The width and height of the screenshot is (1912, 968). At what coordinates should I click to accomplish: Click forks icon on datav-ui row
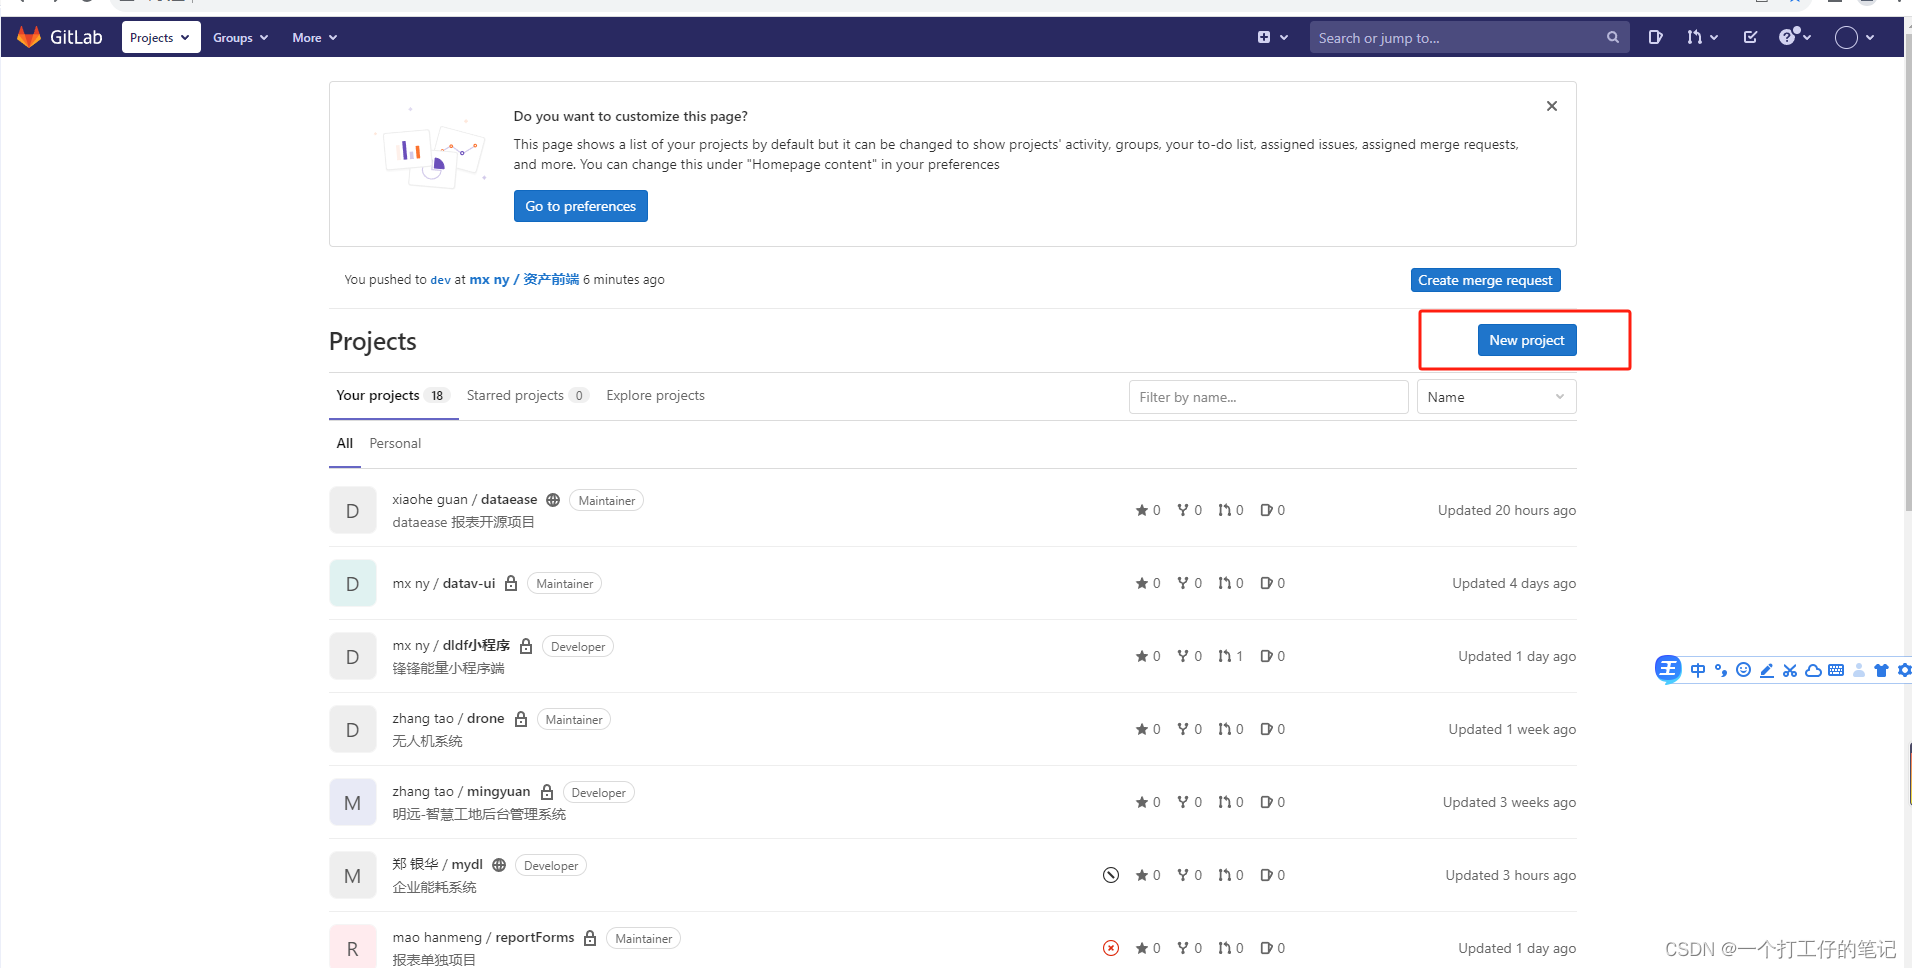pos(1183,583)
